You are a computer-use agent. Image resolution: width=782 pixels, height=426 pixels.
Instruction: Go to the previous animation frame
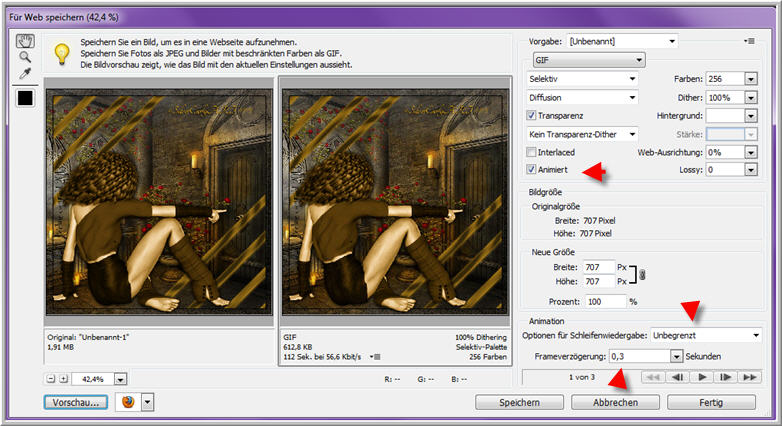677,377
